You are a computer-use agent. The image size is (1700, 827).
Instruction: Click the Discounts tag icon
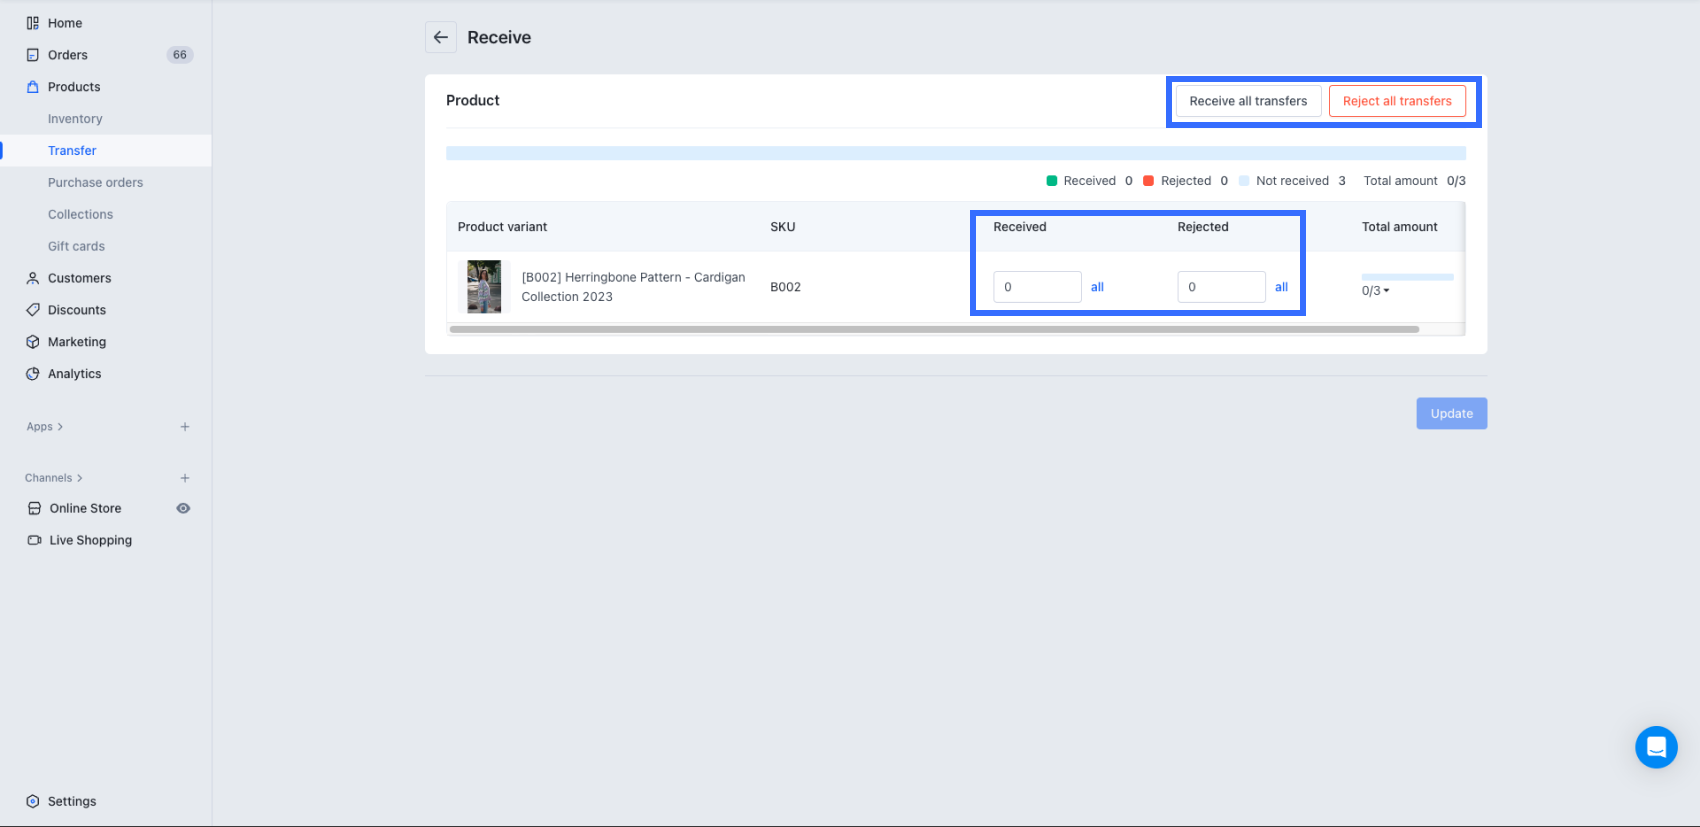coord(33,310)
